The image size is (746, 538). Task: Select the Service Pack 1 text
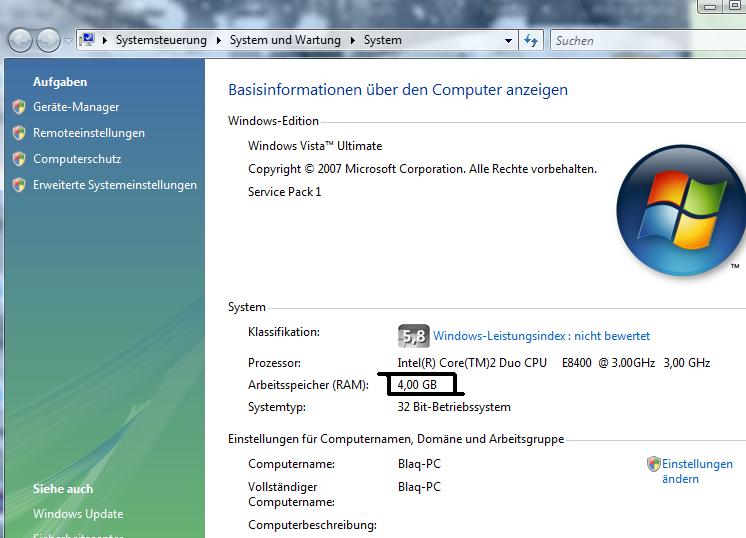285,192
